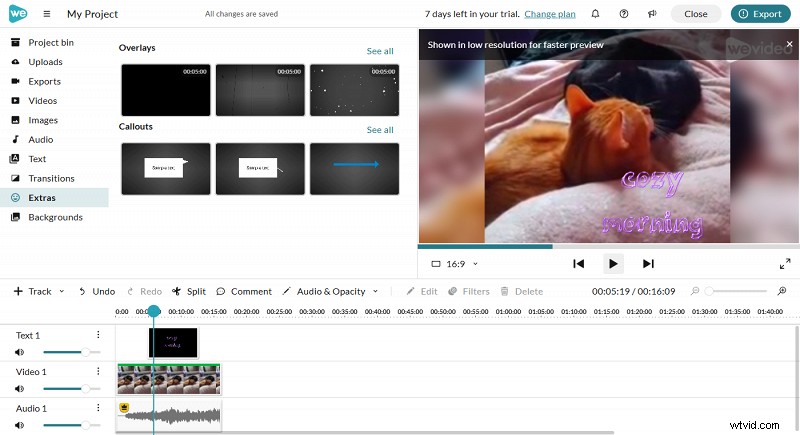Click the My Project title
This screenshot has width=800, height=435.
[92, 14]
